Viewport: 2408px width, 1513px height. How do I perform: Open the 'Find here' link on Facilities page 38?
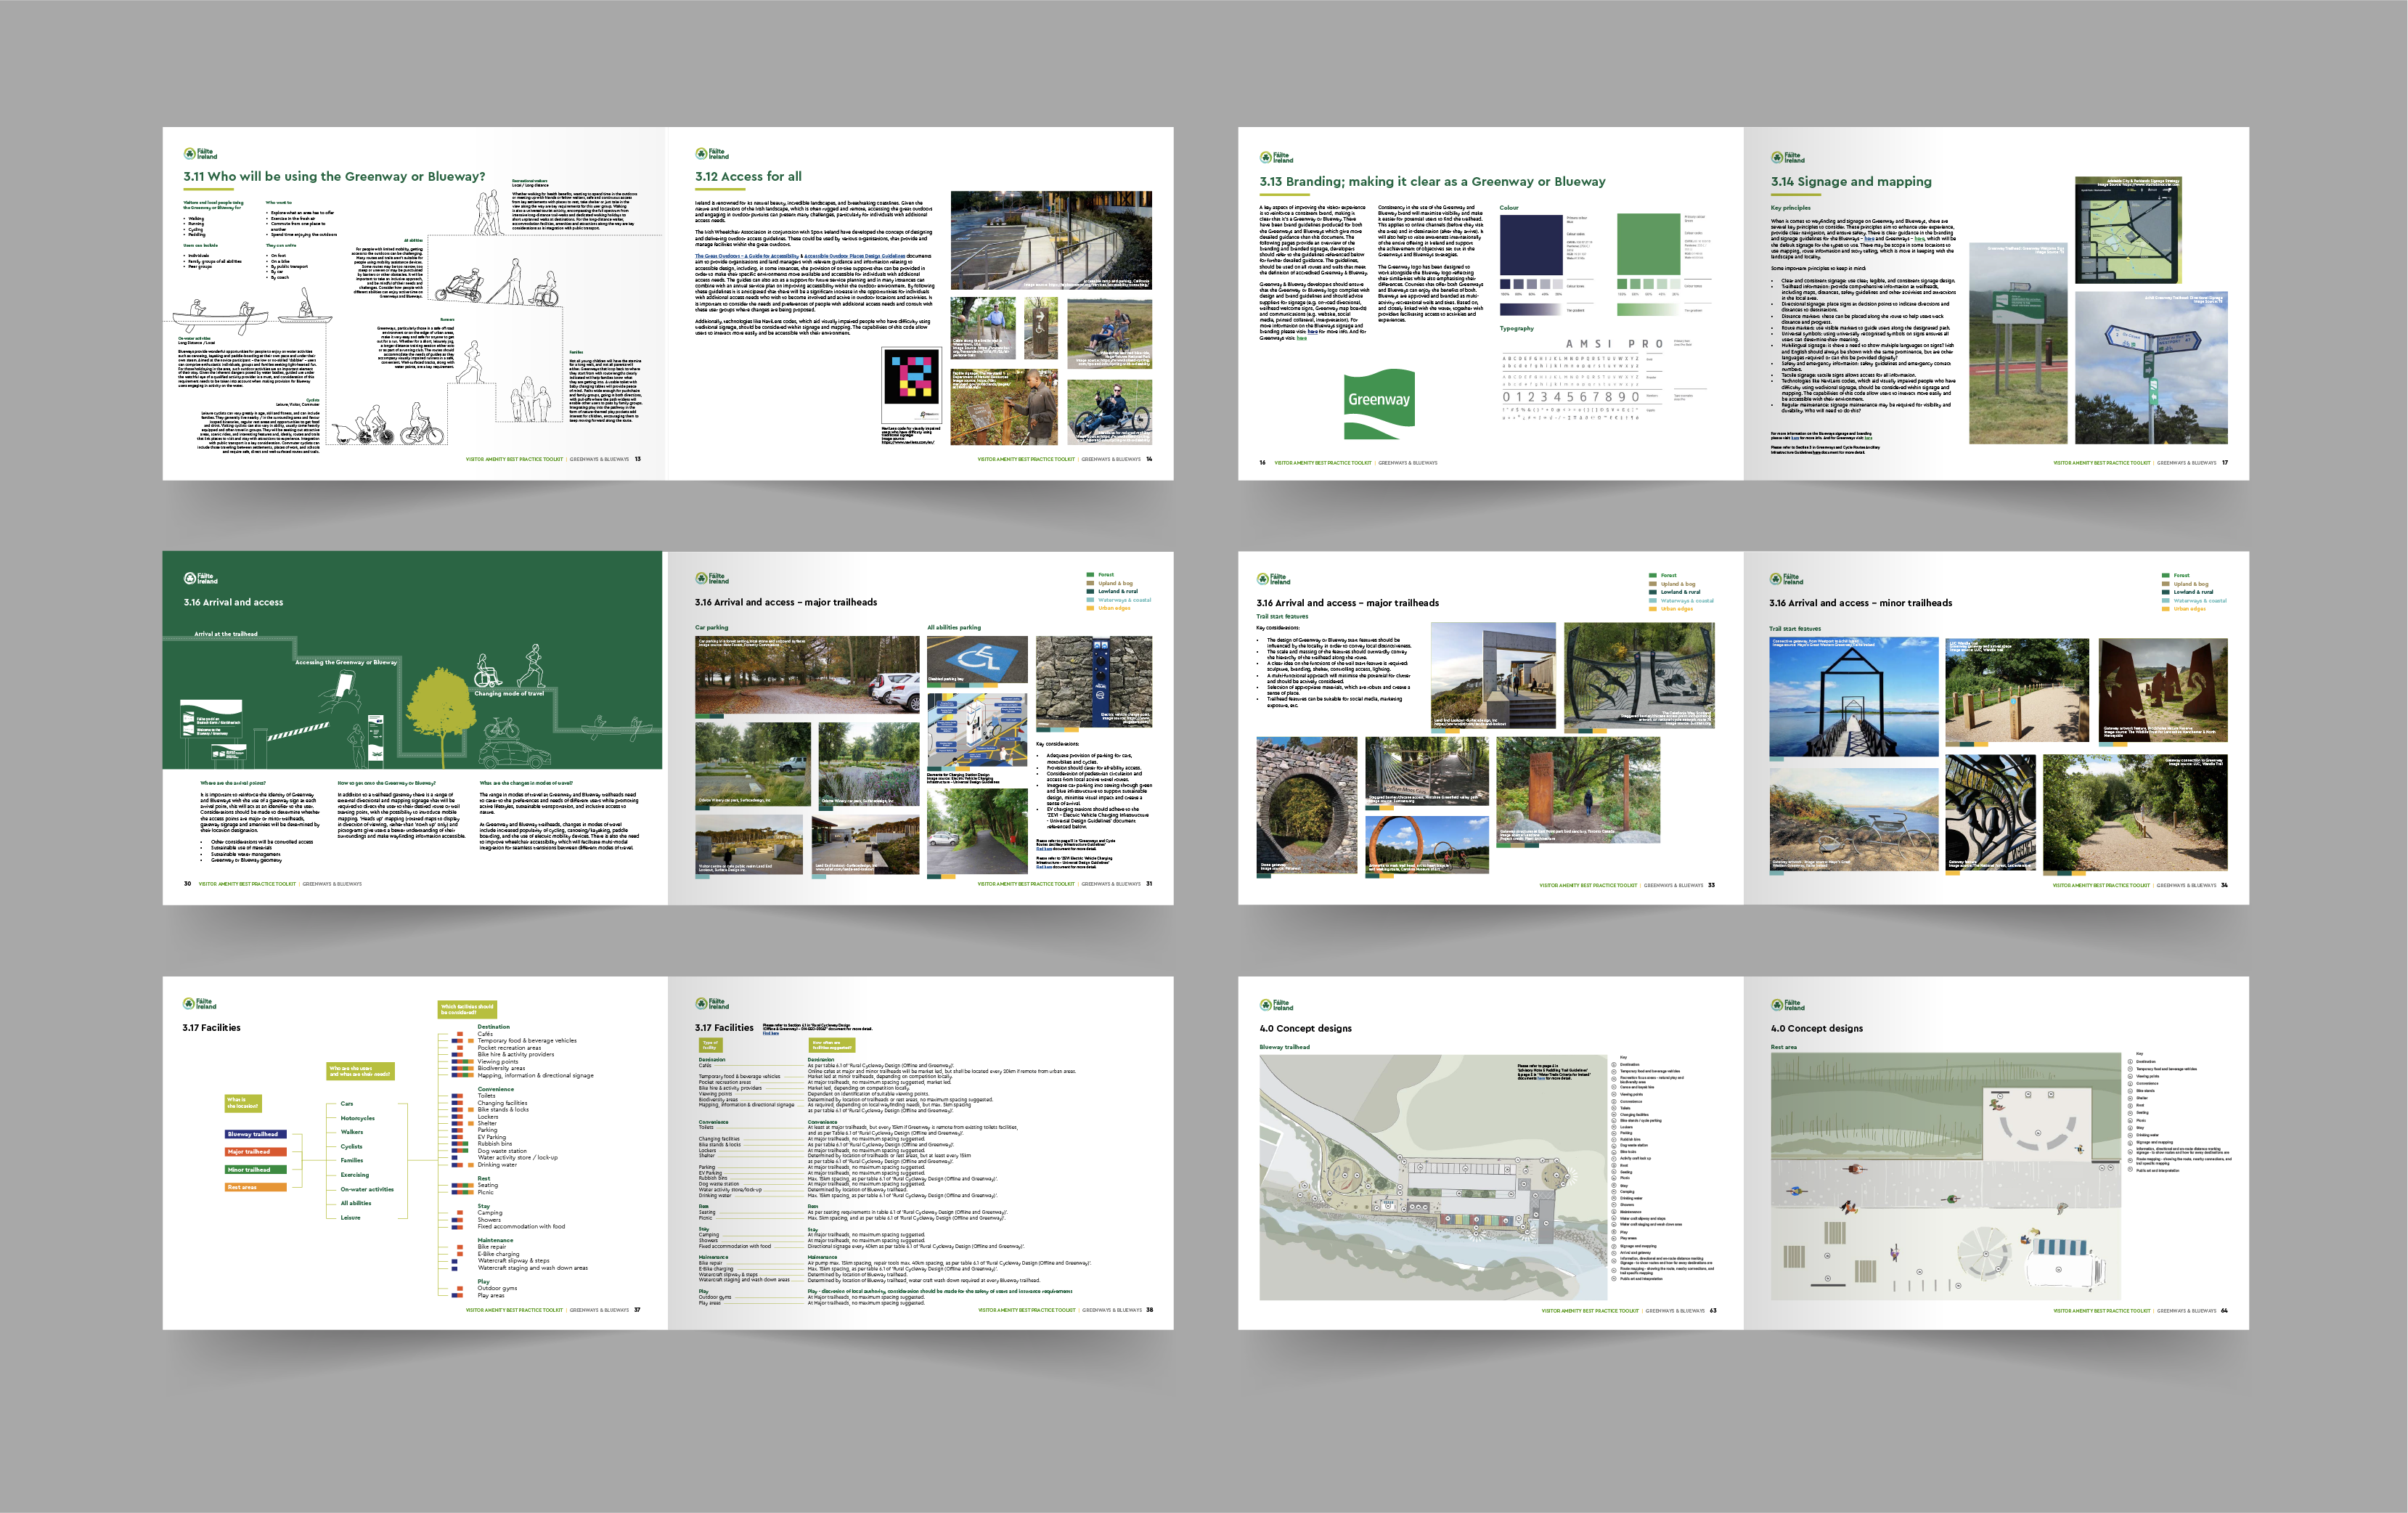(770, 1033)
